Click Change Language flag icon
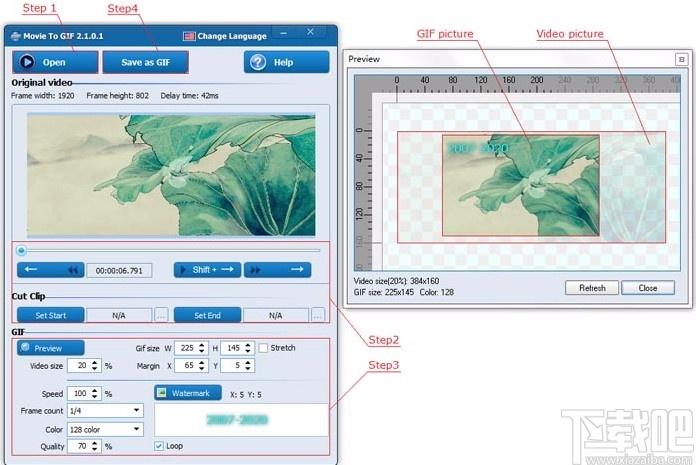The height and width of the screenshot is (465, 696). [x=189, y=36]
